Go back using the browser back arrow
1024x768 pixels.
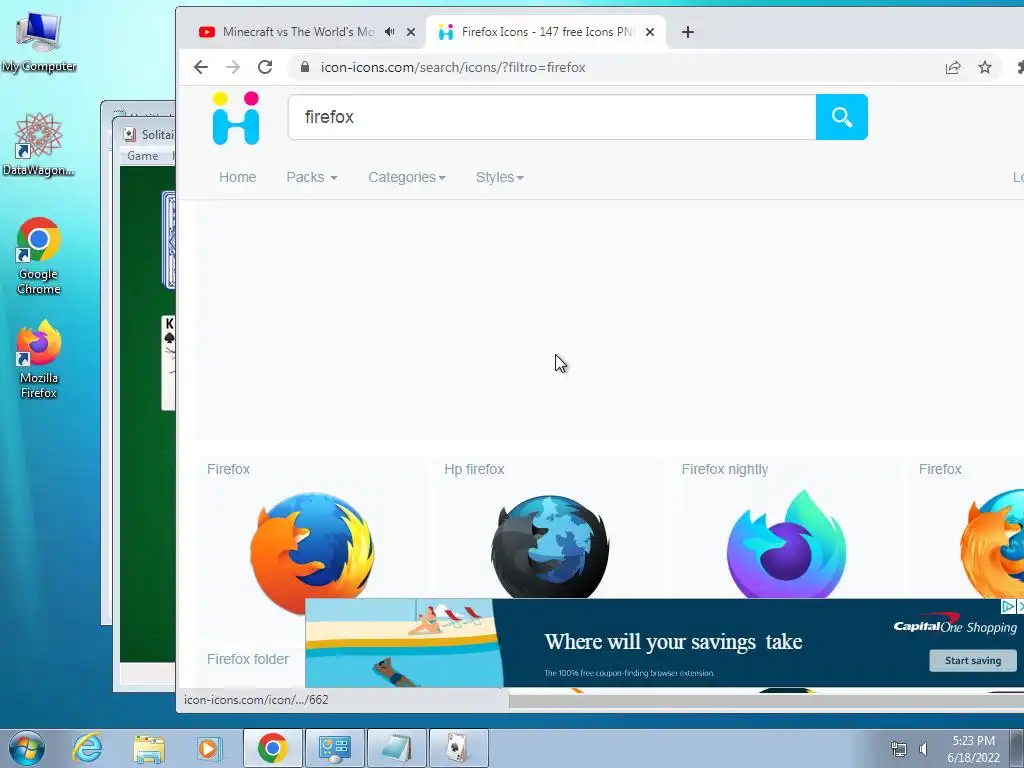click(x=200, y=67)
